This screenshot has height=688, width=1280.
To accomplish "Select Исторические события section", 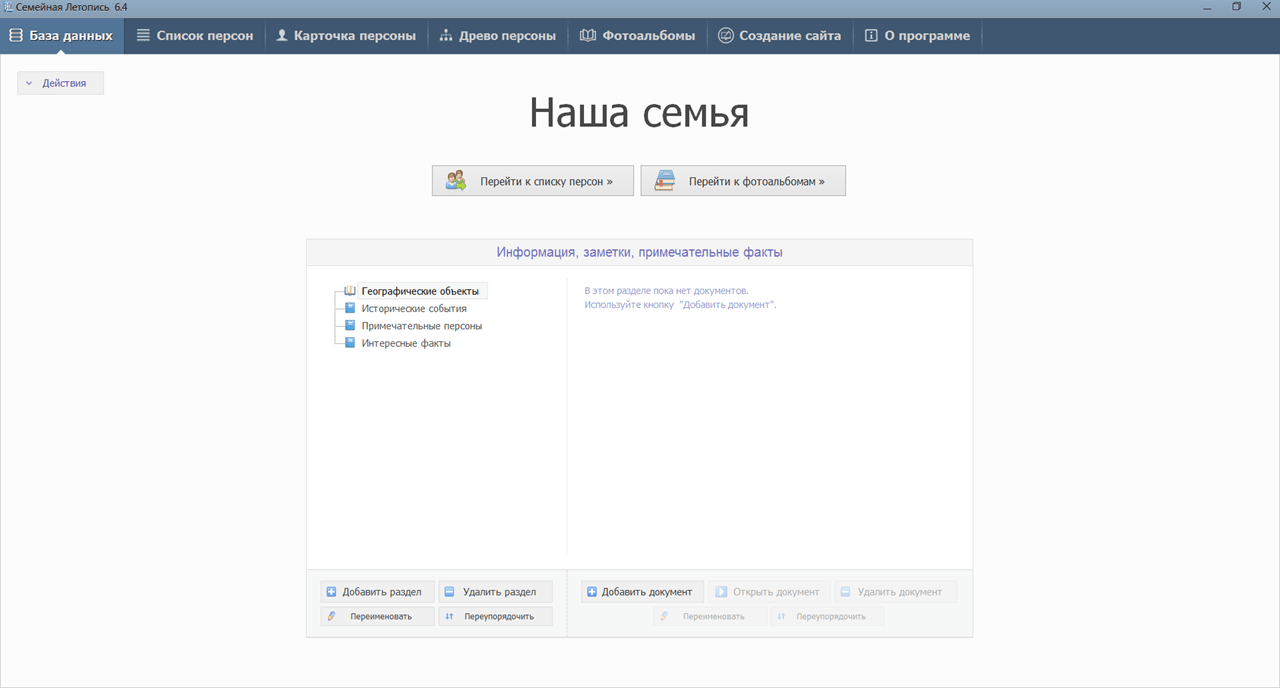I will point(414,308).
